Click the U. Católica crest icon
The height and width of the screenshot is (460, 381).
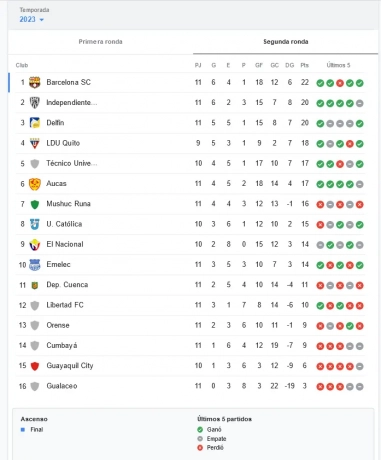tap(35, 224)
